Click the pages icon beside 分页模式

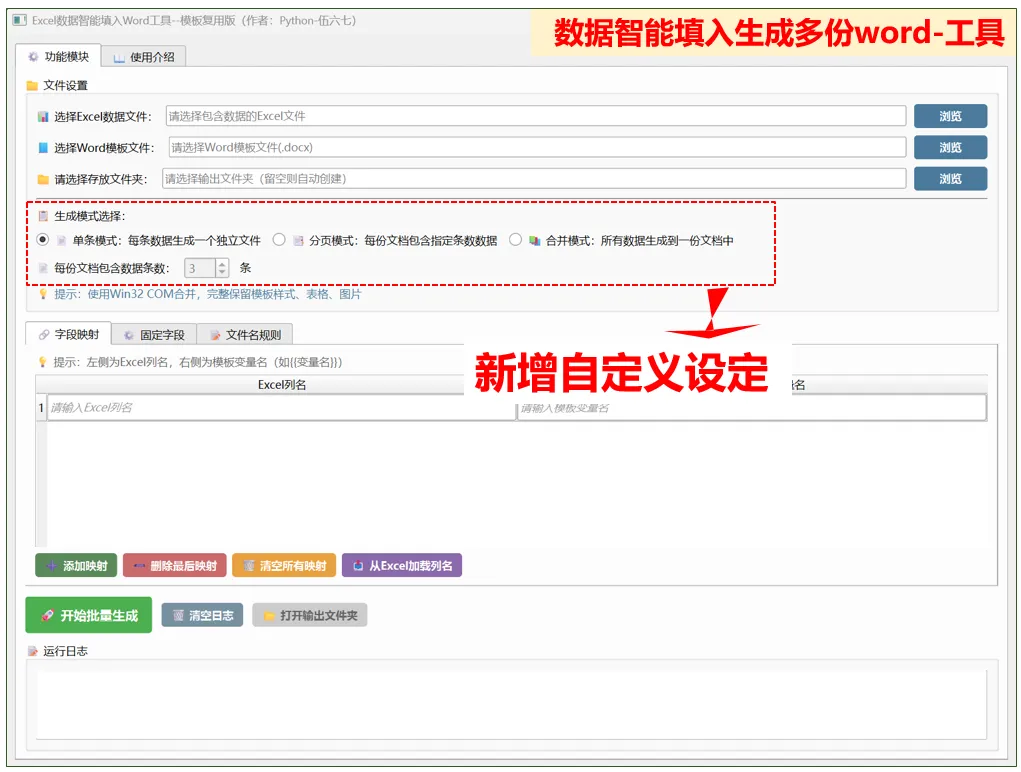pos(298,241)
